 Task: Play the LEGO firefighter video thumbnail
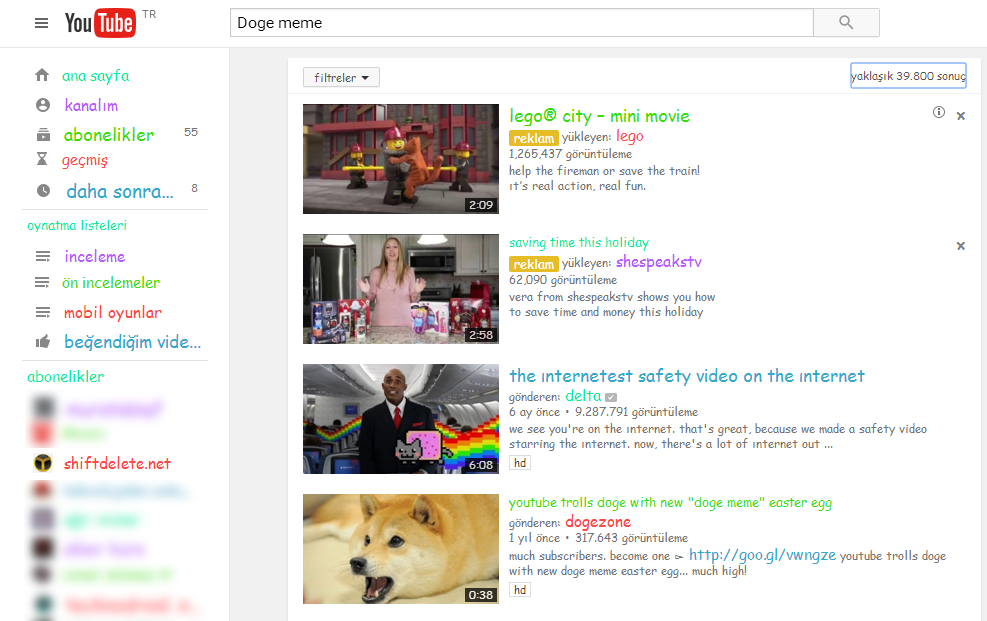401,159
